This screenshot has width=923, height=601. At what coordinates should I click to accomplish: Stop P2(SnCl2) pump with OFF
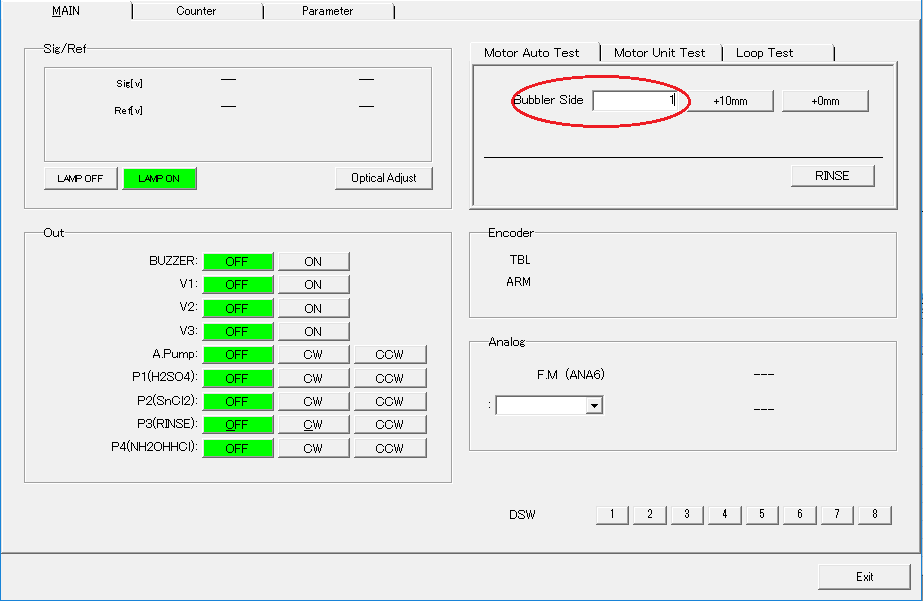click(x=237, y=401)
